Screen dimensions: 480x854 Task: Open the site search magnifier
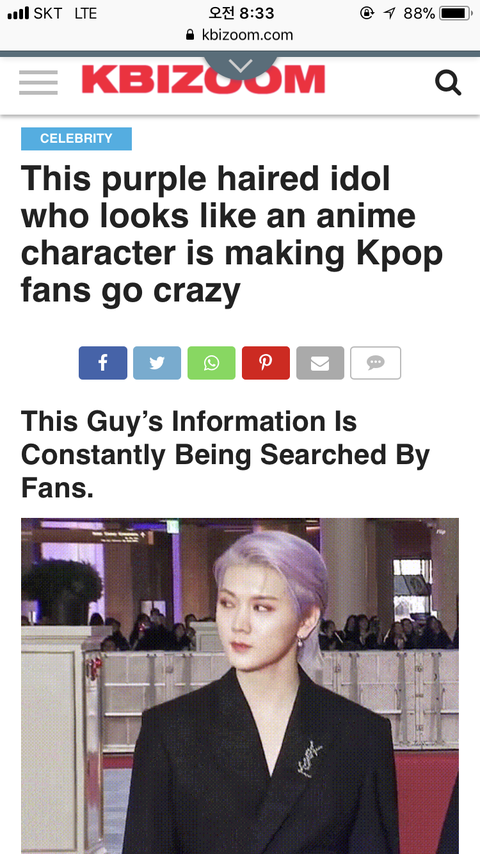coord(448,83)
